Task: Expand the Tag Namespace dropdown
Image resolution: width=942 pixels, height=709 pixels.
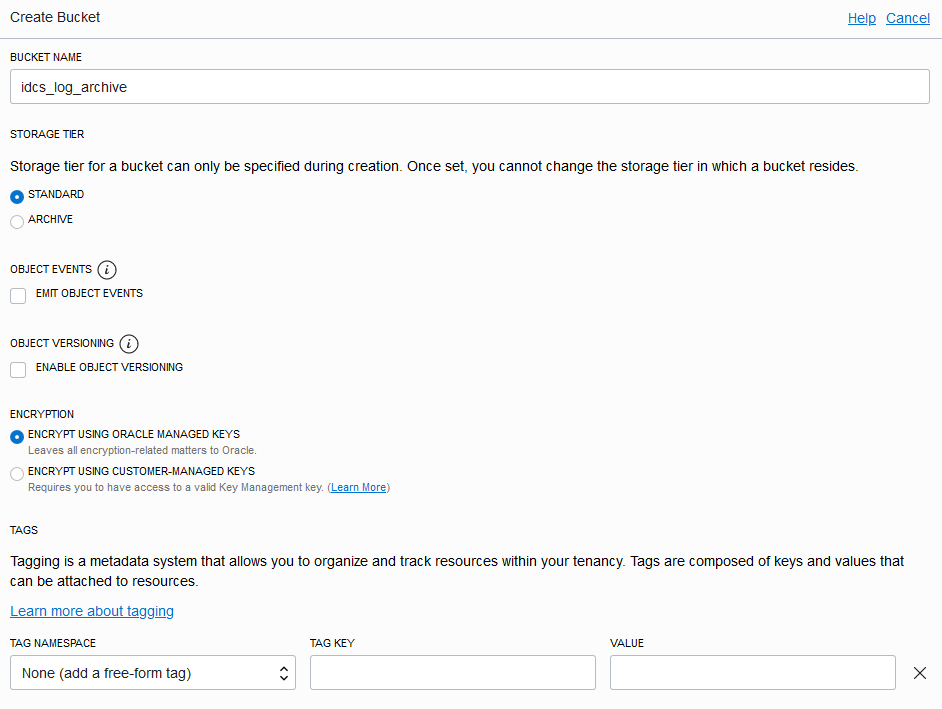Action: (153, 673)
